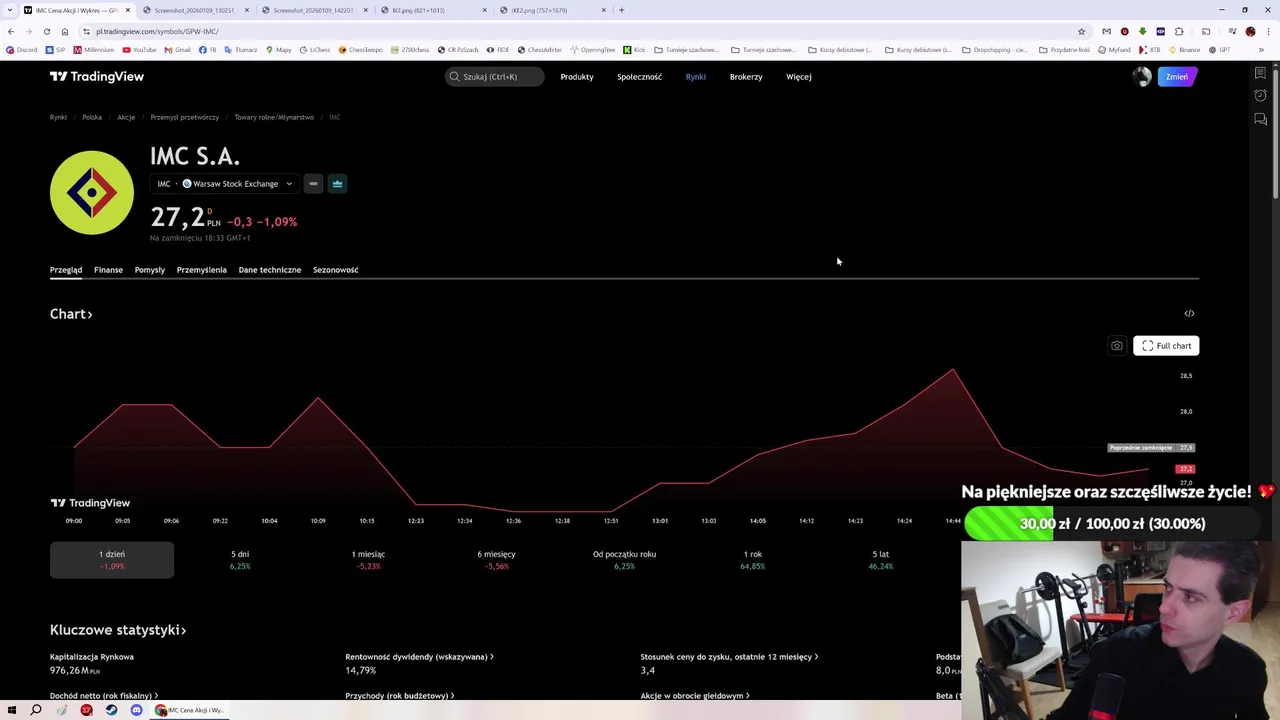Select the 1 dzień time range

tap(112, 560)
